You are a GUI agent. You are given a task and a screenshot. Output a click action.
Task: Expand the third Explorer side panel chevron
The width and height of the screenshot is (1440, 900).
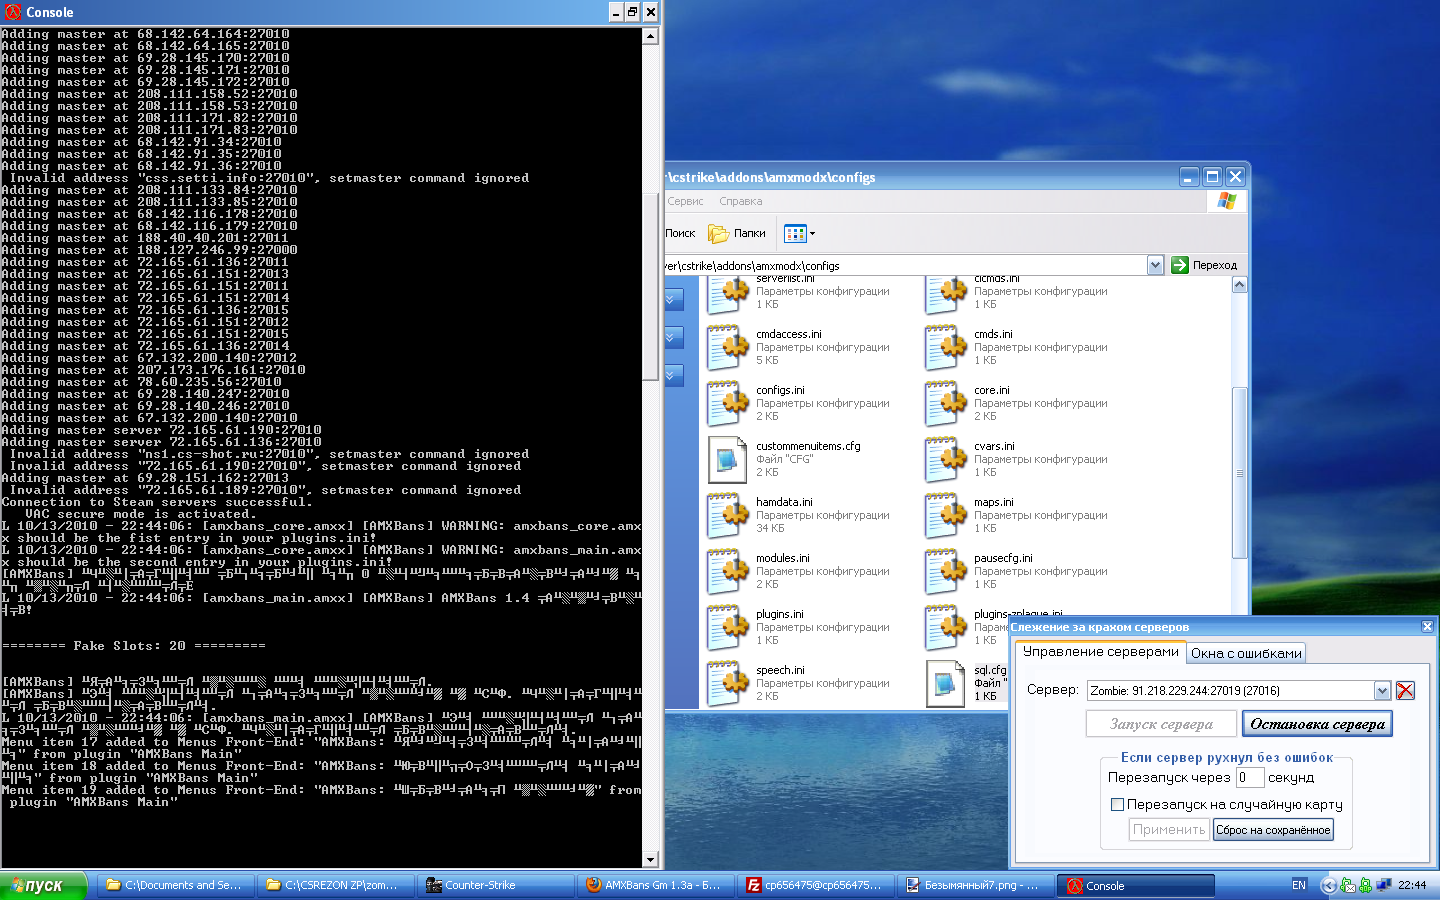pyautogui.click(x=673, y=375)
